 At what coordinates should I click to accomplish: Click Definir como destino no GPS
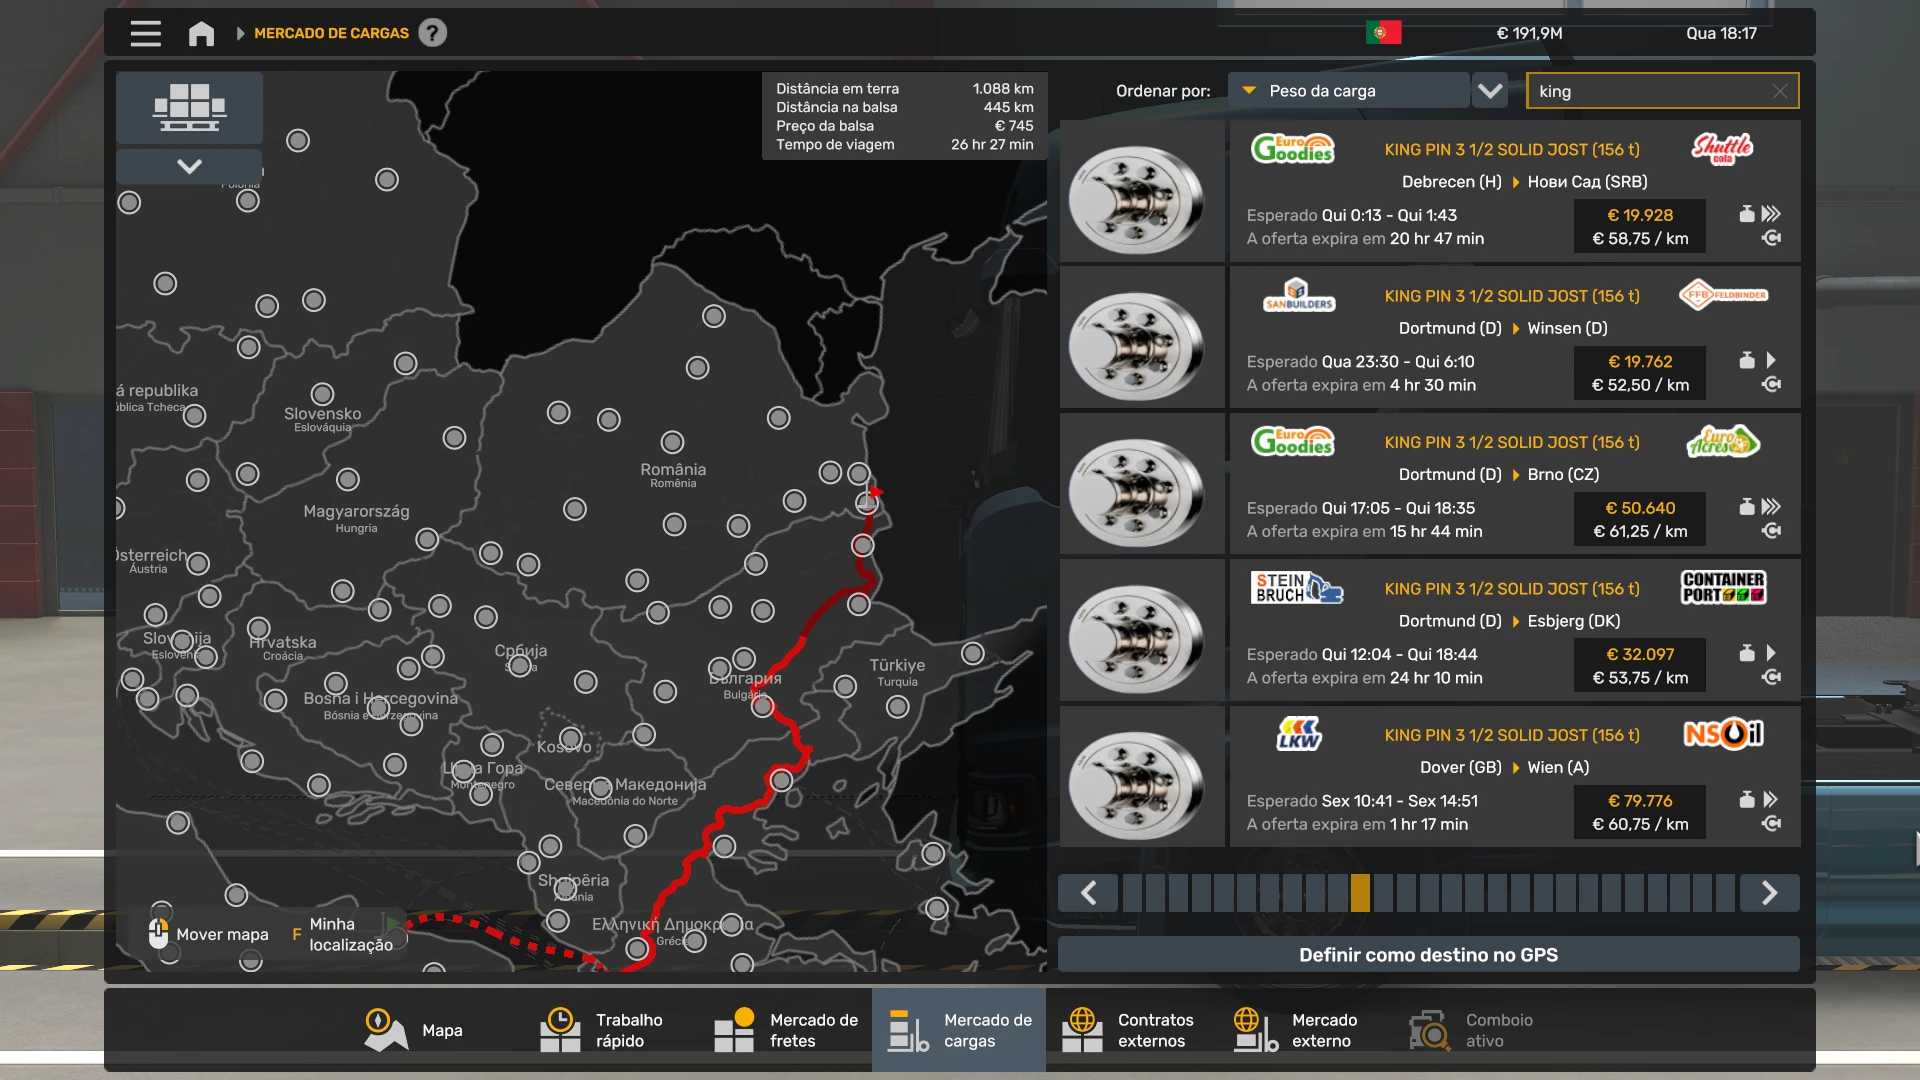coord(1428,955)
